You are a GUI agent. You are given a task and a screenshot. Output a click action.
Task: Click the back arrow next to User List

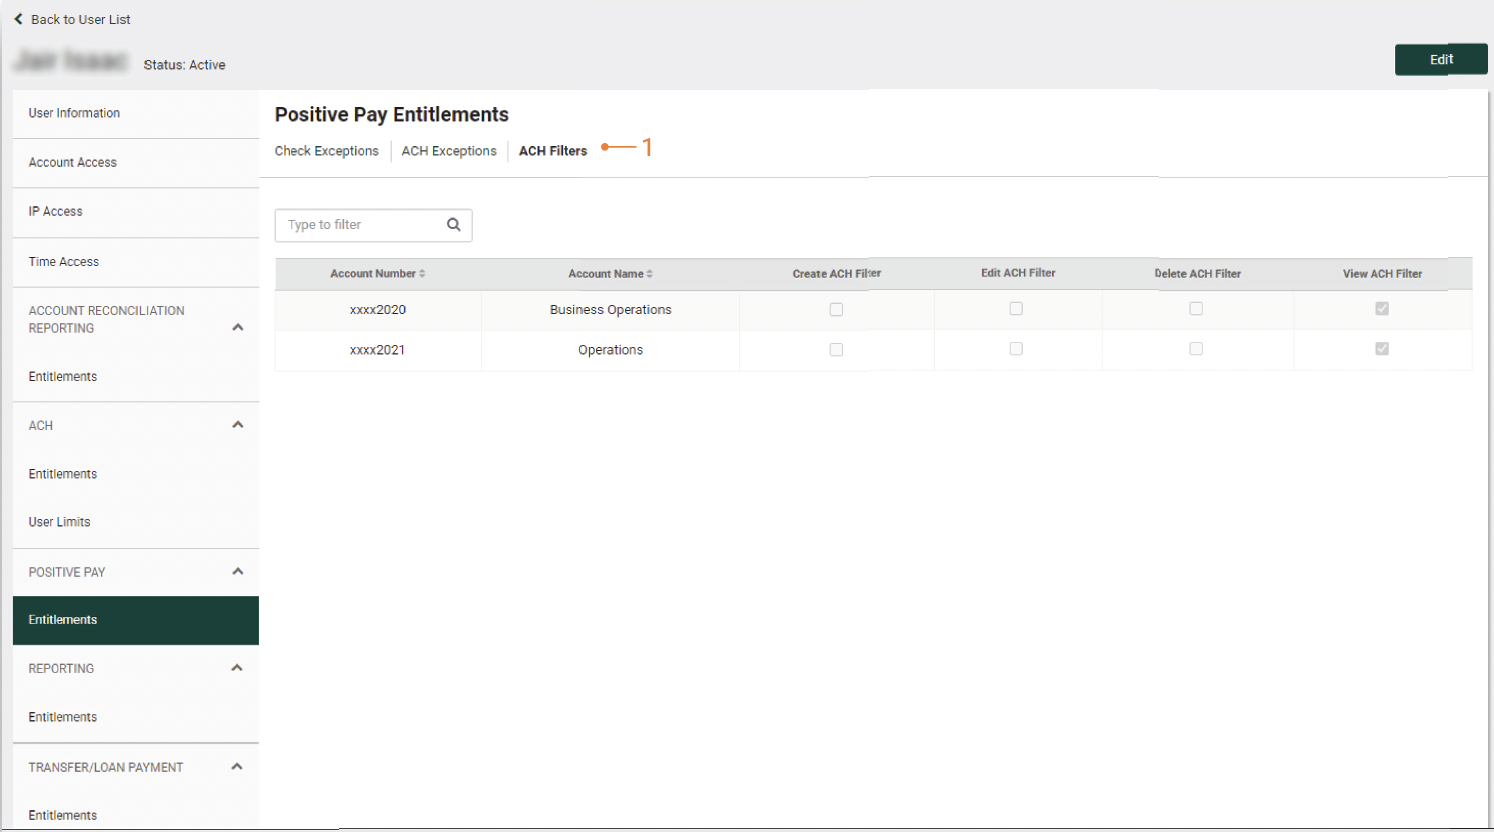(18, 19)
